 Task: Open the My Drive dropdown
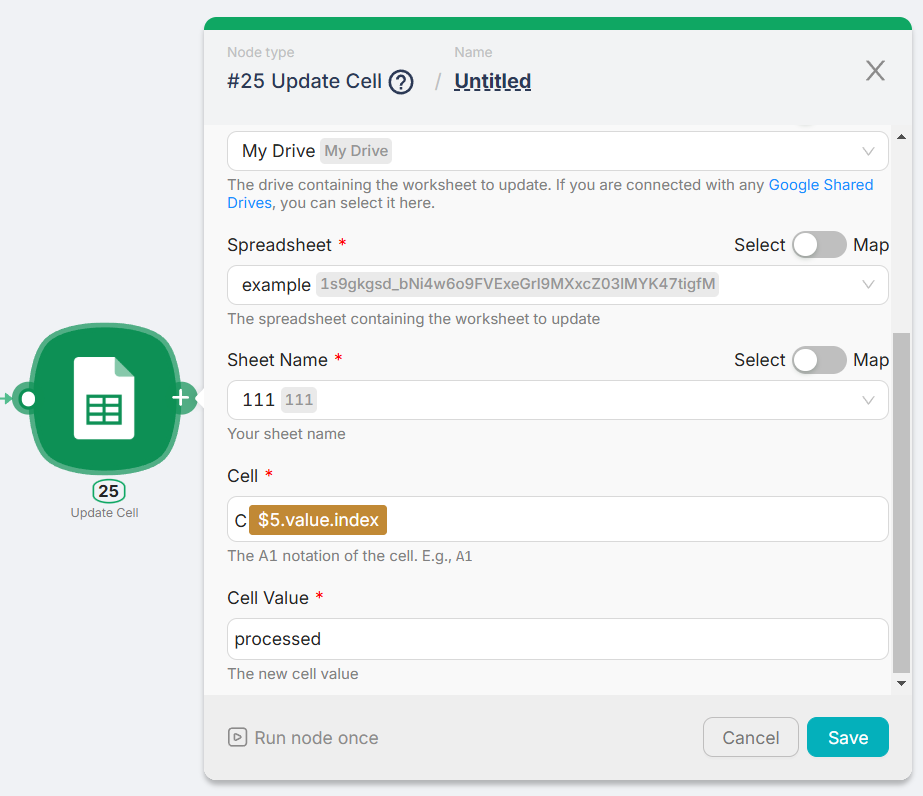coord(557,151)
